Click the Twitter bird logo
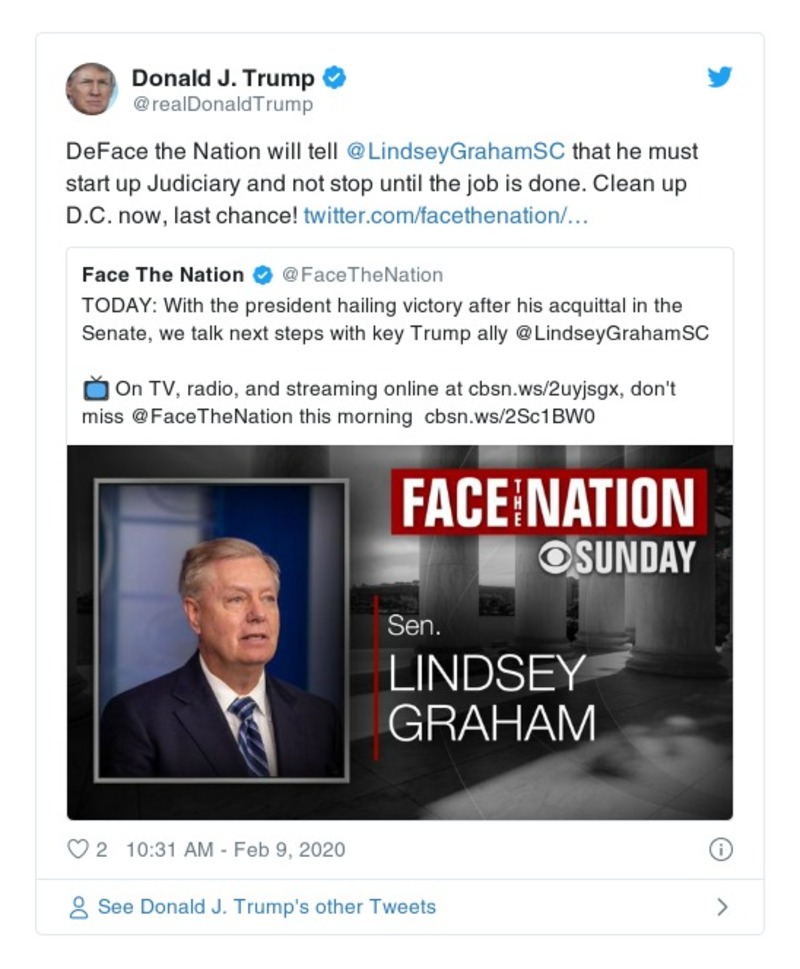 pos(720,77)
